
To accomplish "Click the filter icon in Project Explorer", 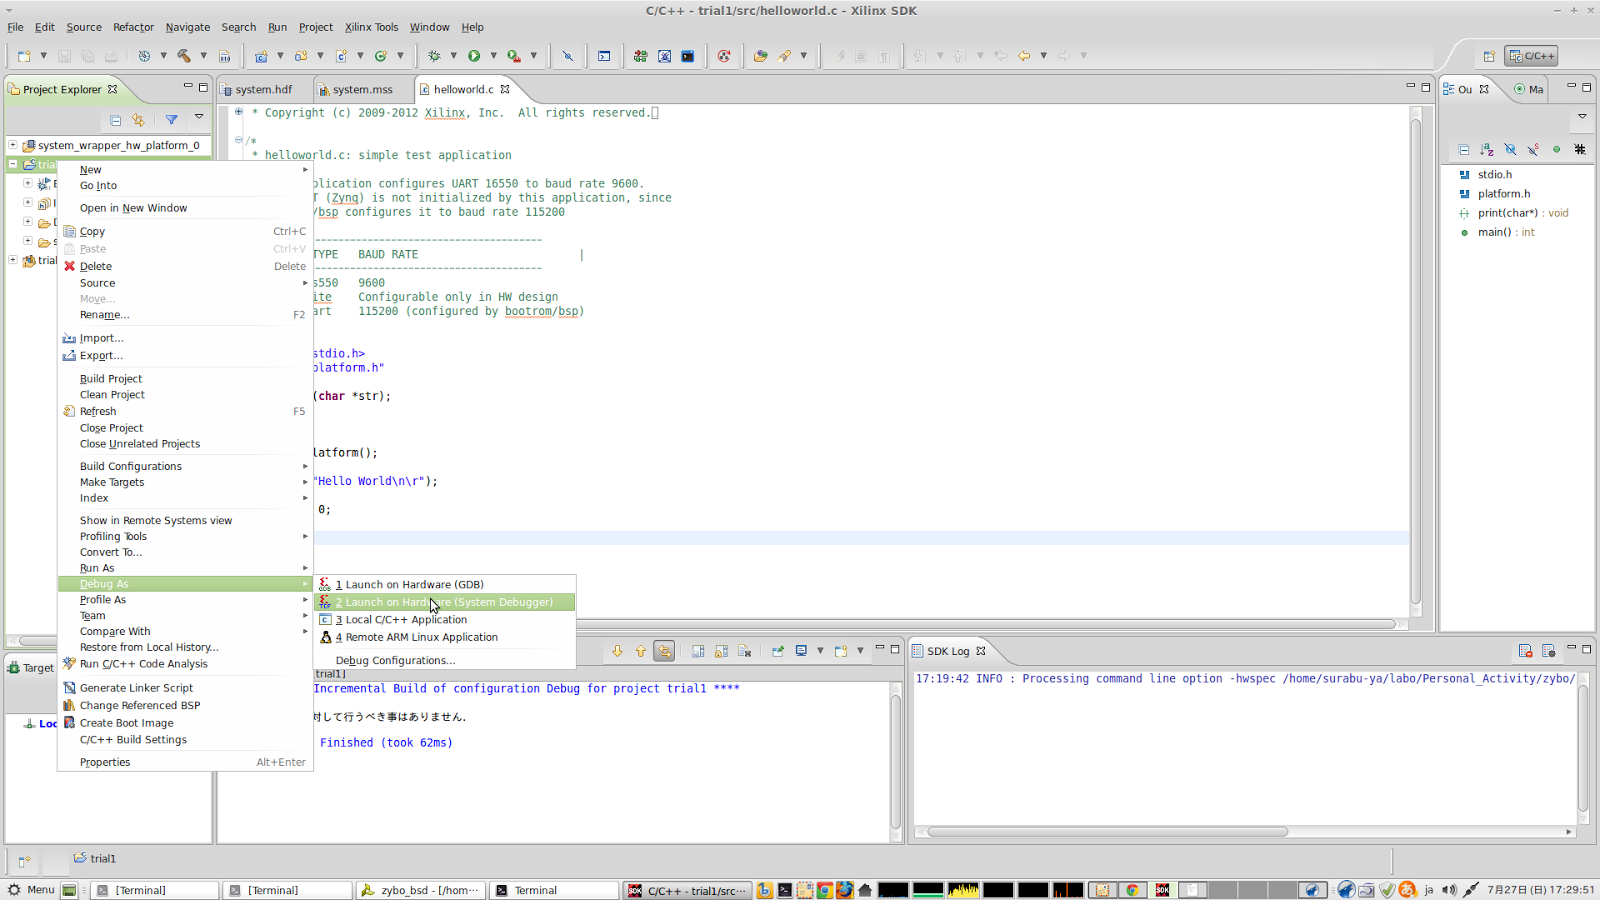I will click(172, 120).
